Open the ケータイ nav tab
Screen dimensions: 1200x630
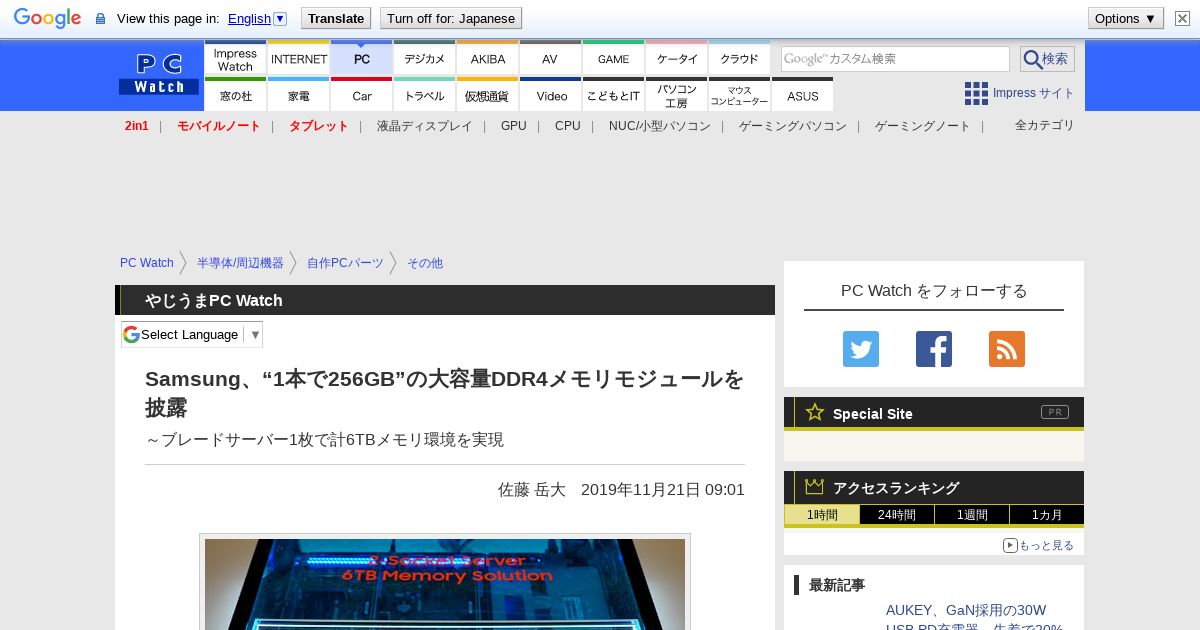pos(677,59)
